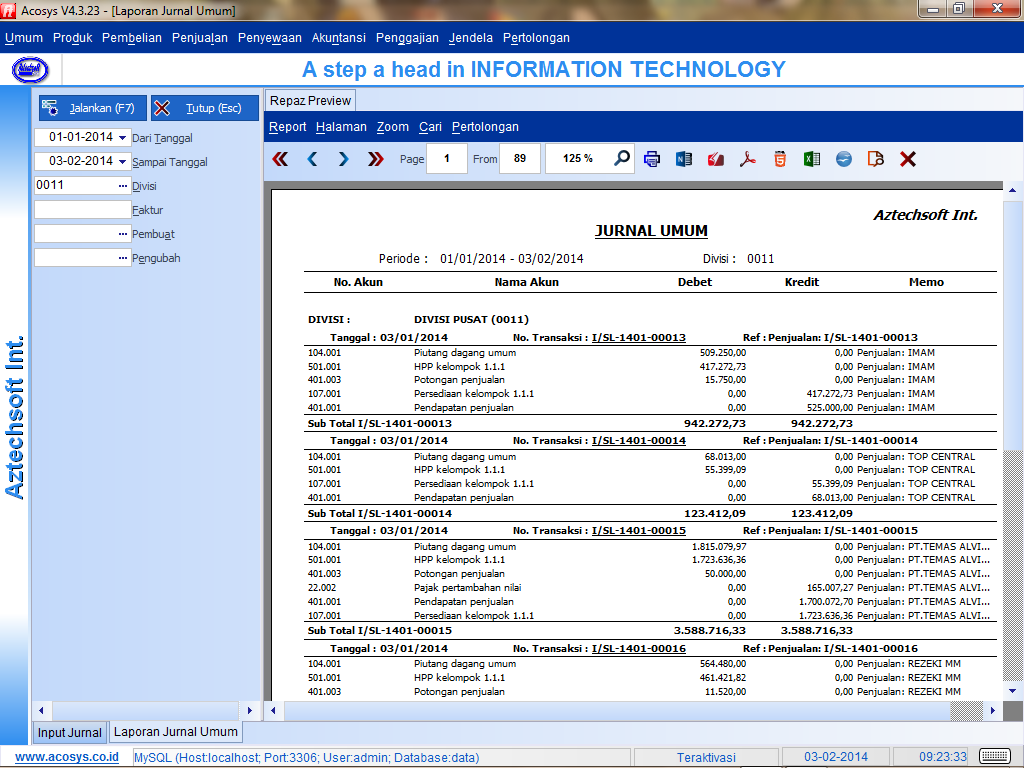Click the Acosys app icon in title bar
The image size is (1024, 768).
[8, 10]
